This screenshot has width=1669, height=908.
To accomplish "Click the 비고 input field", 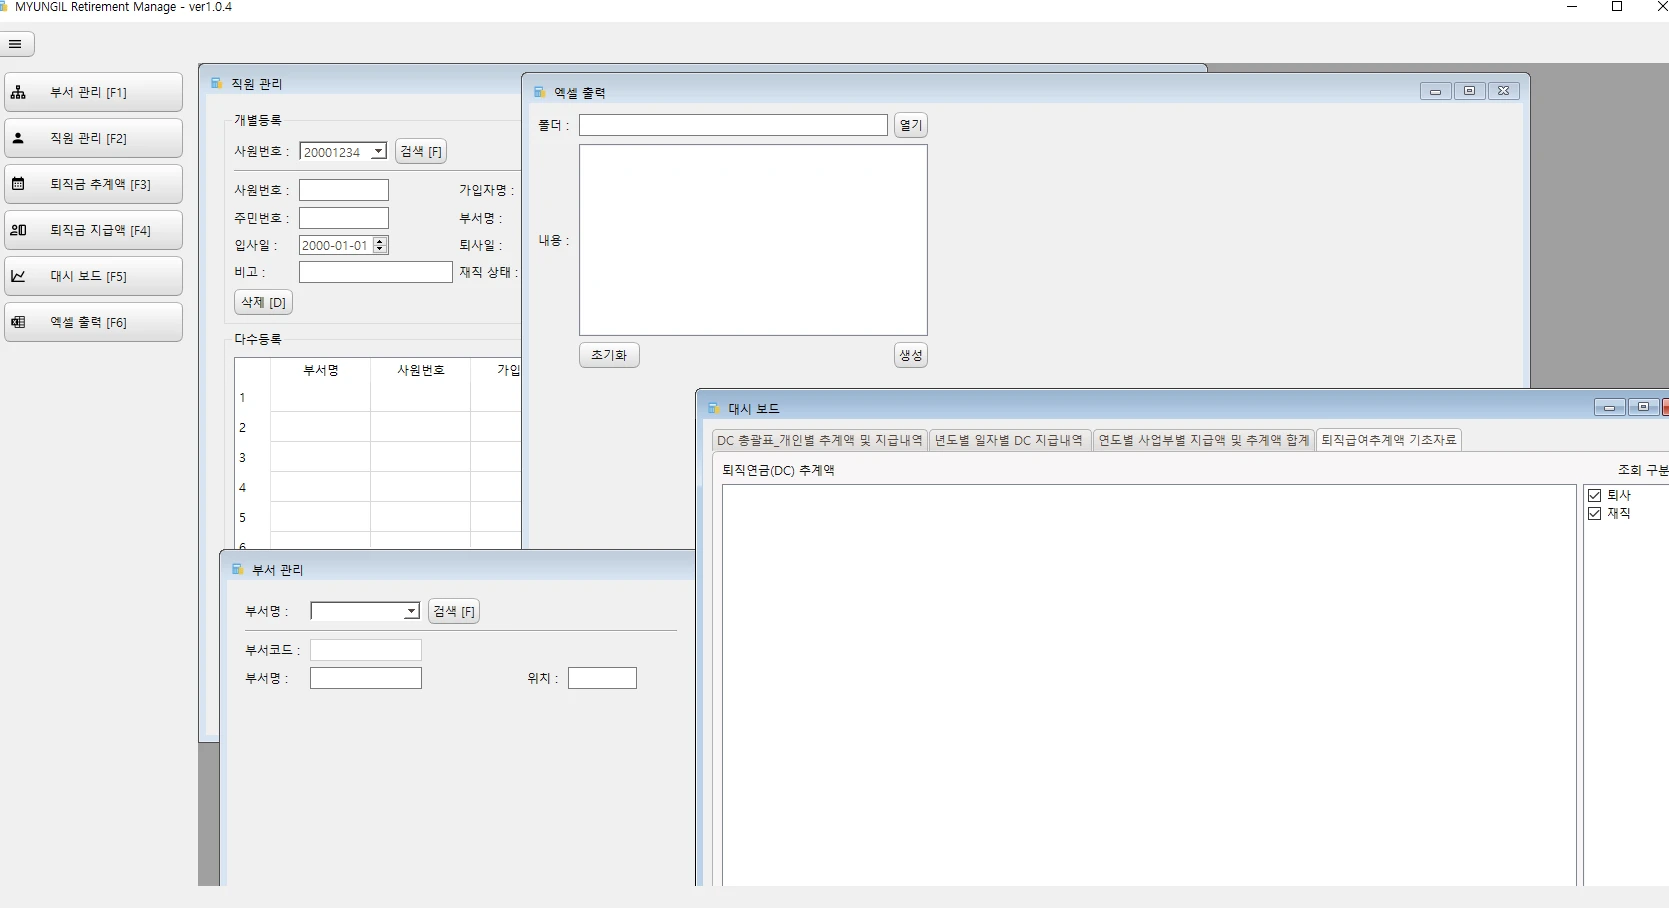I will (376, 272).
